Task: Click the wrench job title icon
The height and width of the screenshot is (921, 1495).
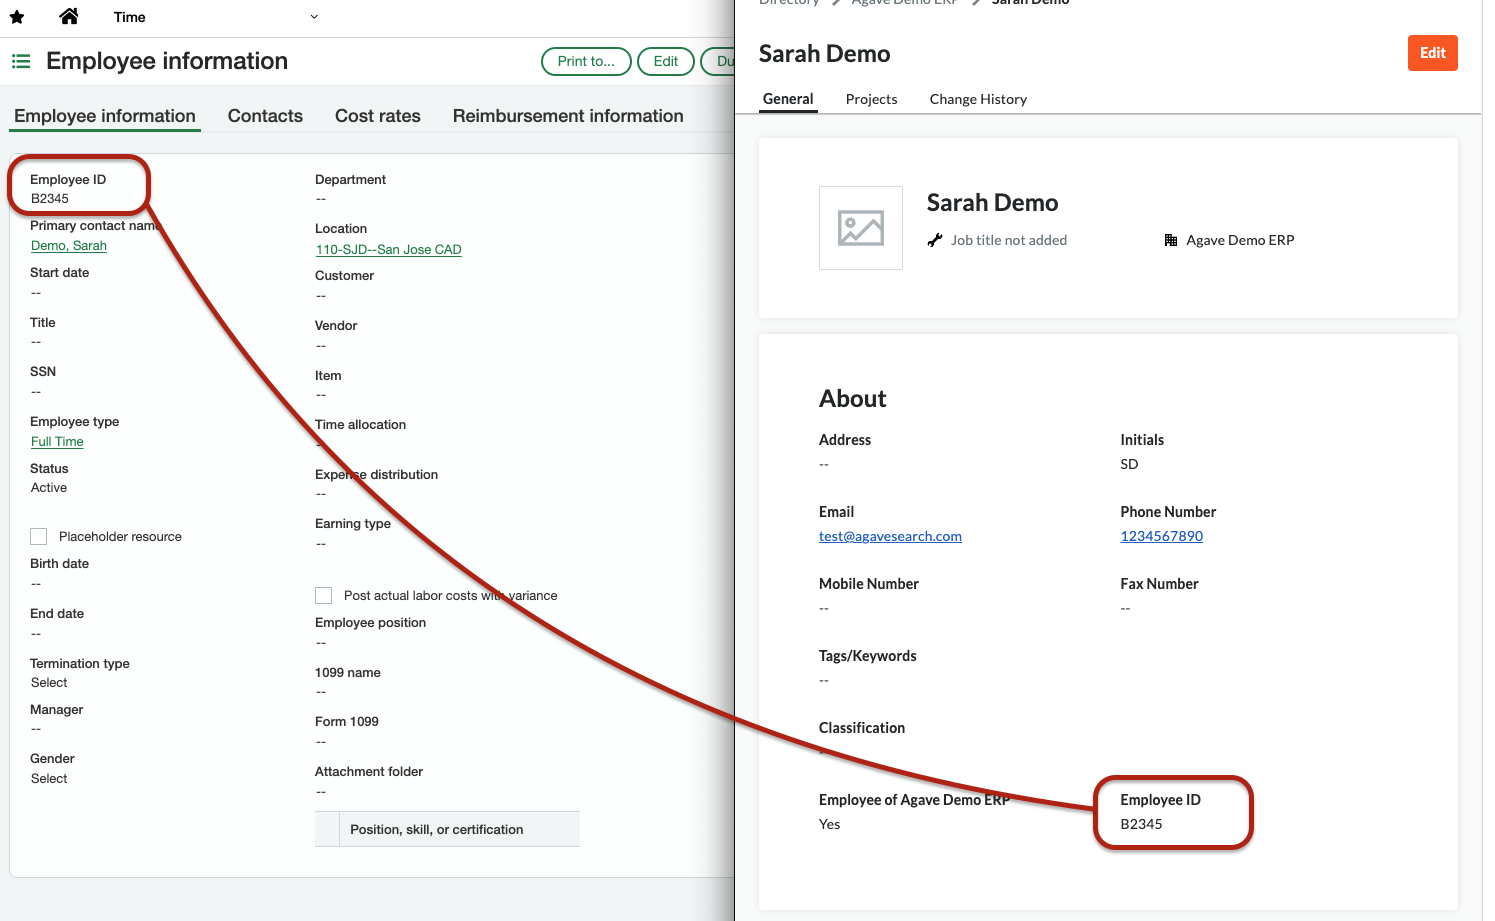Action: coord(935,240)
